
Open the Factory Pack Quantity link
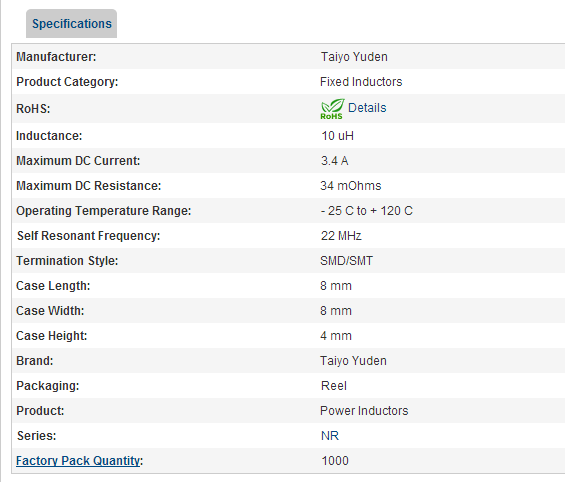[78, 460]
